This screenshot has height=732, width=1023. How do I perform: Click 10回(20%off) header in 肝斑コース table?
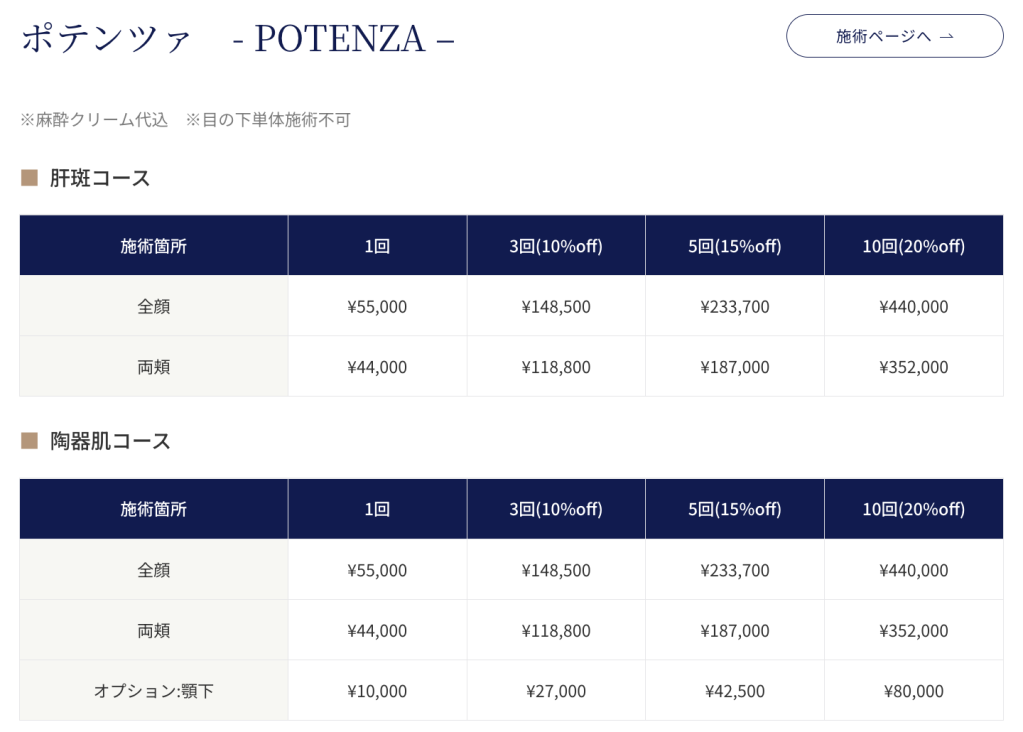tap(913, 246)
